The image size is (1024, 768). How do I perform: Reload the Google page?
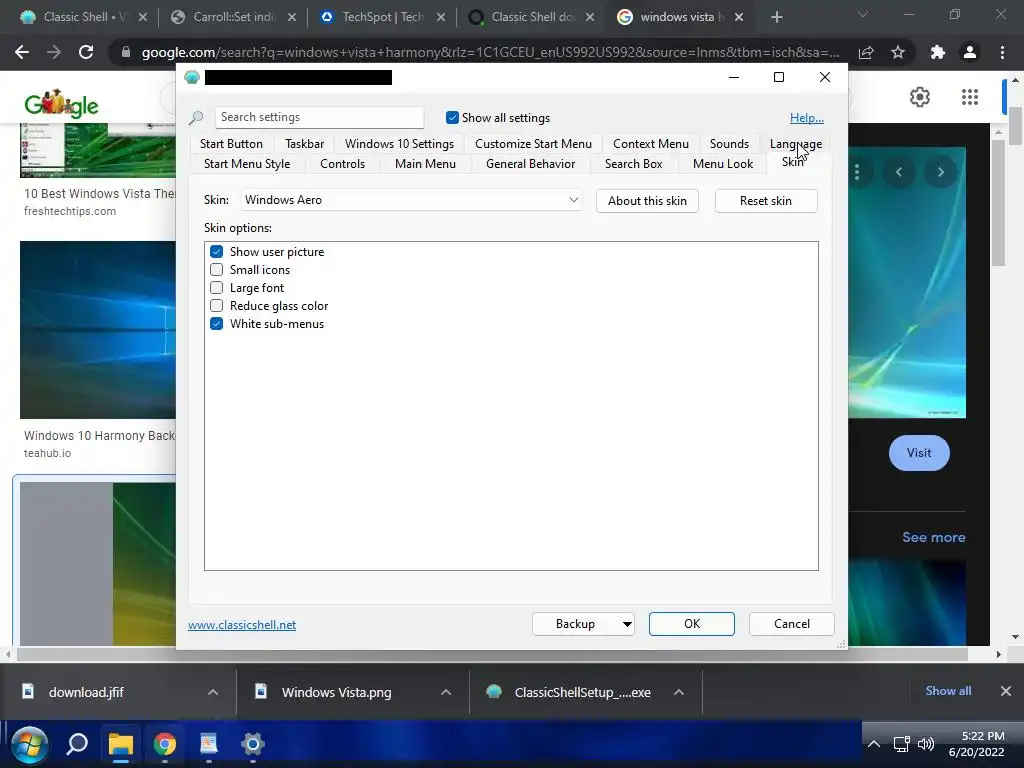[86, 52]
